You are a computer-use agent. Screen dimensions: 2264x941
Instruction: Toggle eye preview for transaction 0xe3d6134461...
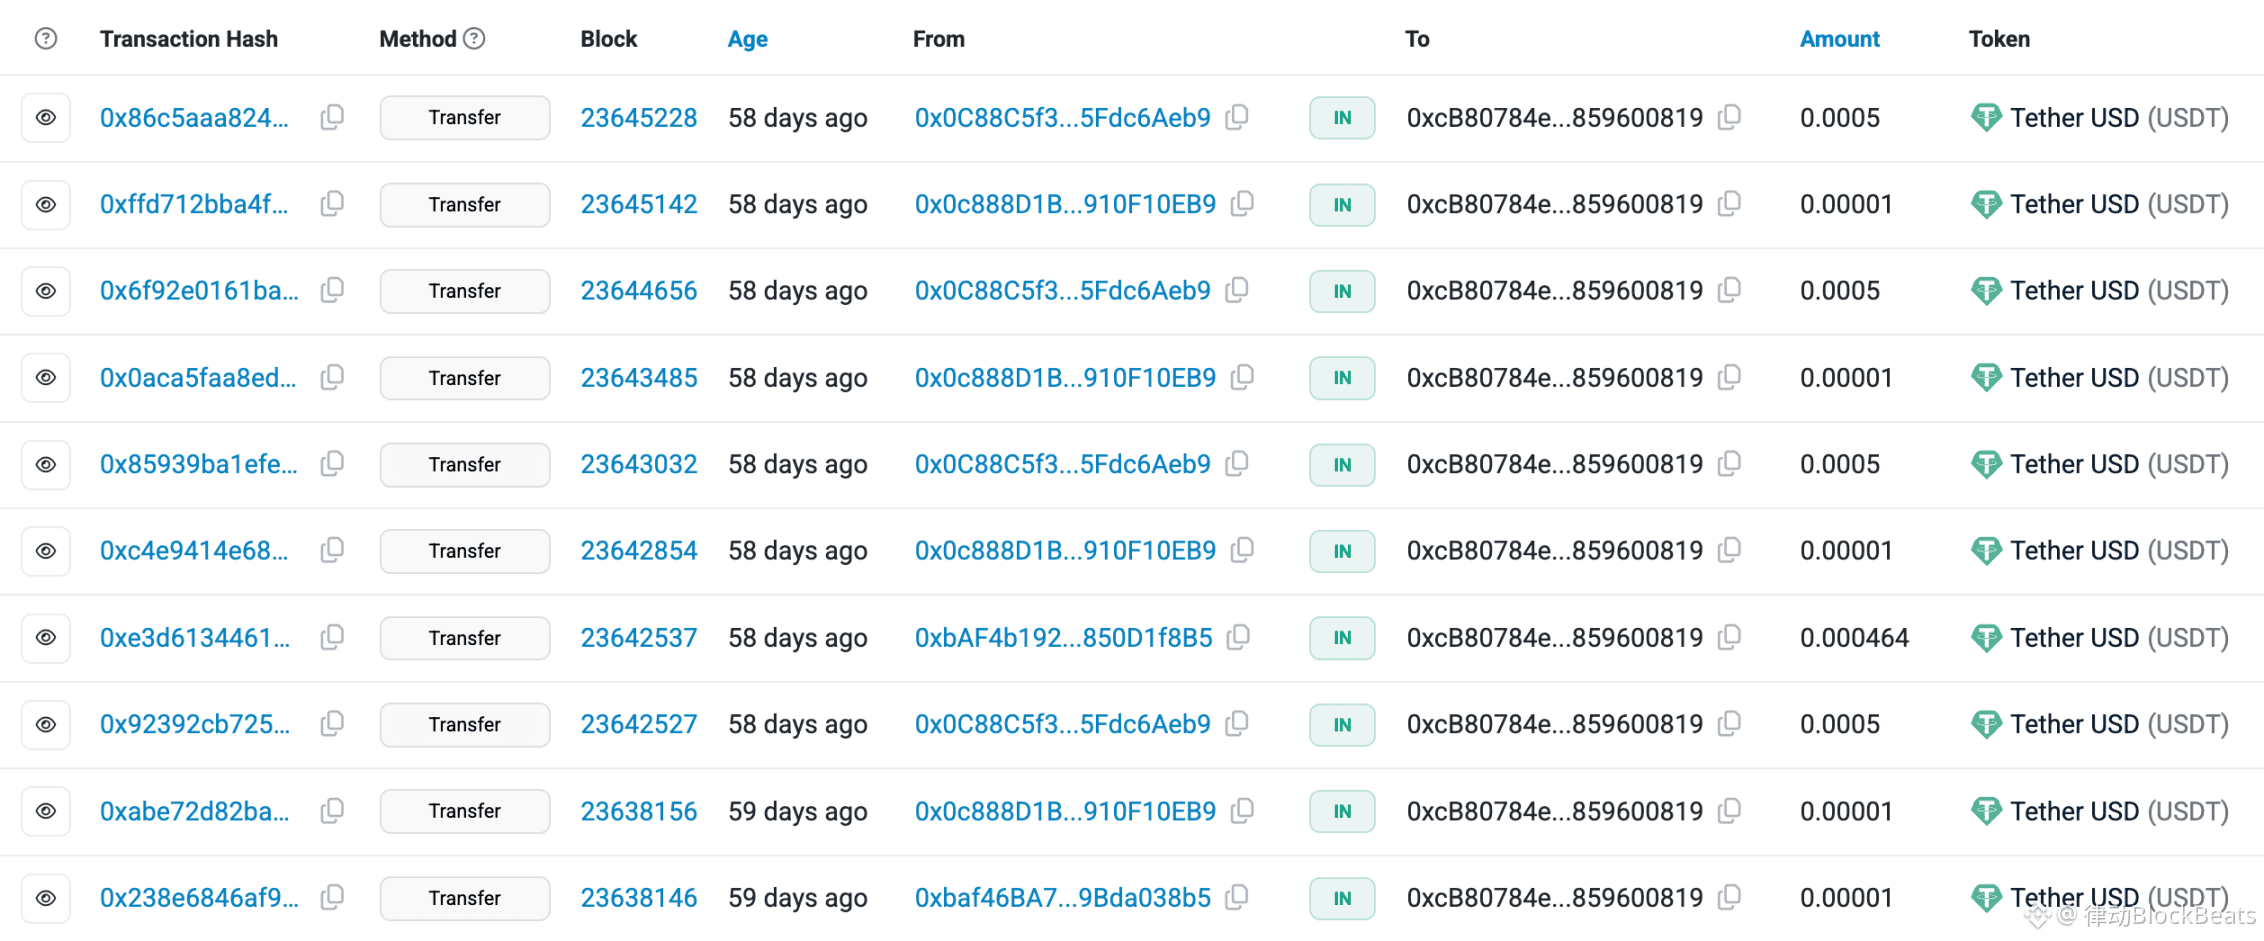(46, 638)
